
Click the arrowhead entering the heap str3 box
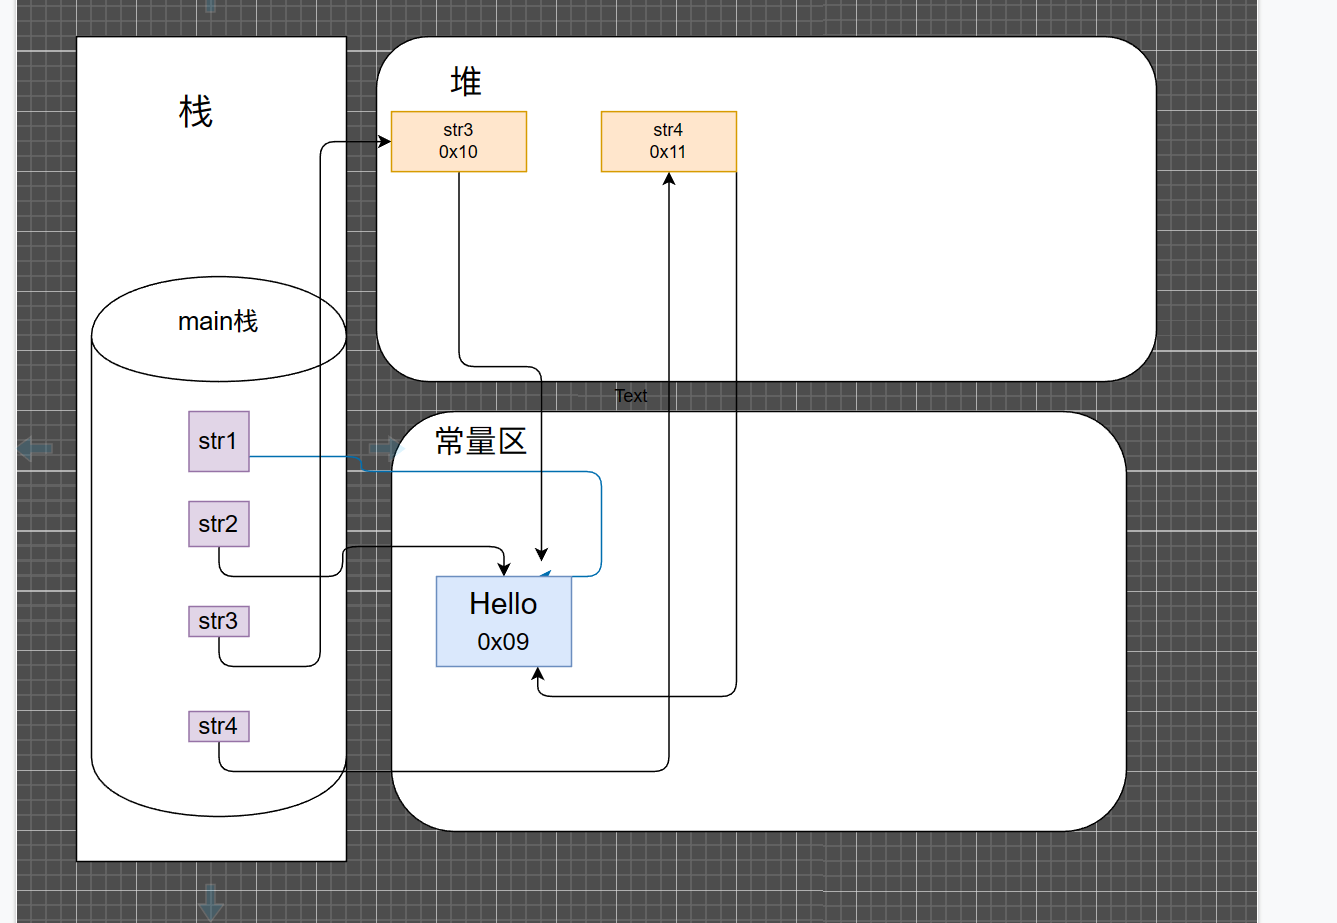[384, 142]
